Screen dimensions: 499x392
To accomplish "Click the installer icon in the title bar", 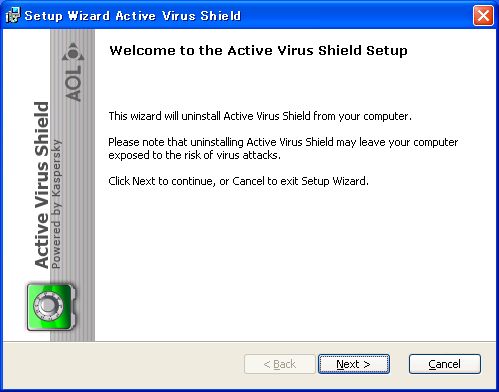I will pos(13,15).
